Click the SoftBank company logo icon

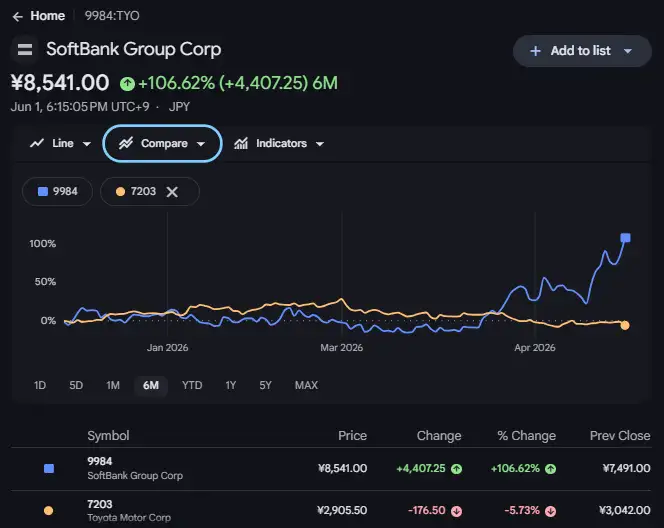click(25, 50)
